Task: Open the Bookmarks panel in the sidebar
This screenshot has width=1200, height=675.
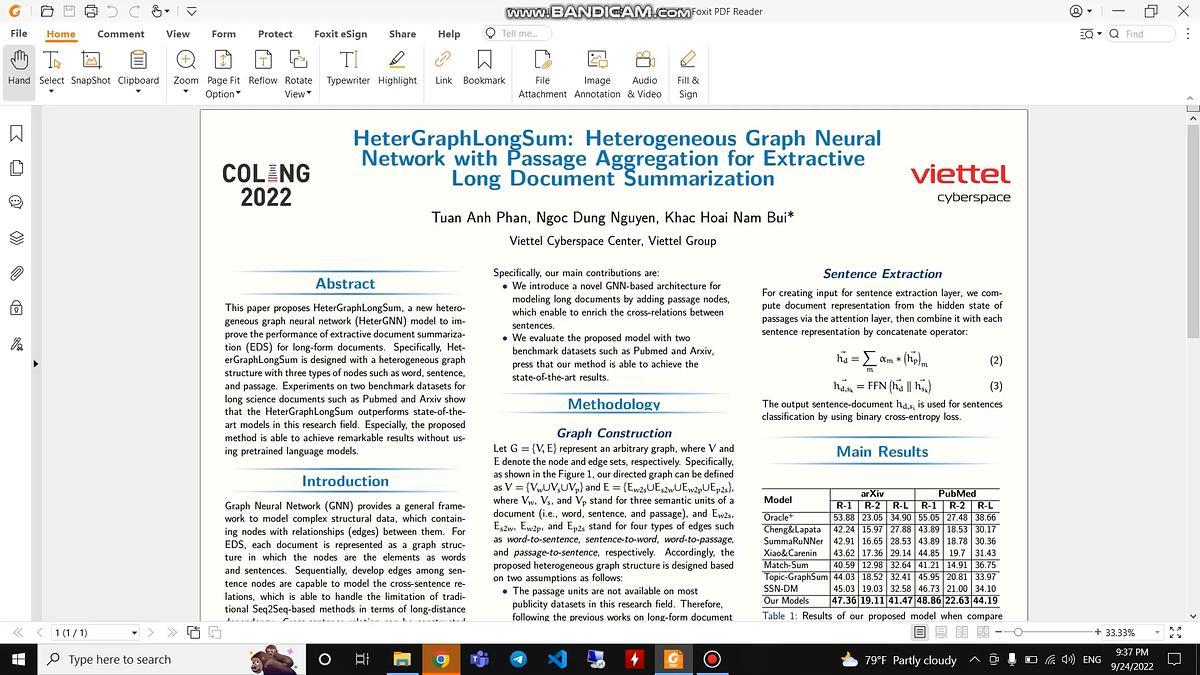Action: click(x=16, y=131)
